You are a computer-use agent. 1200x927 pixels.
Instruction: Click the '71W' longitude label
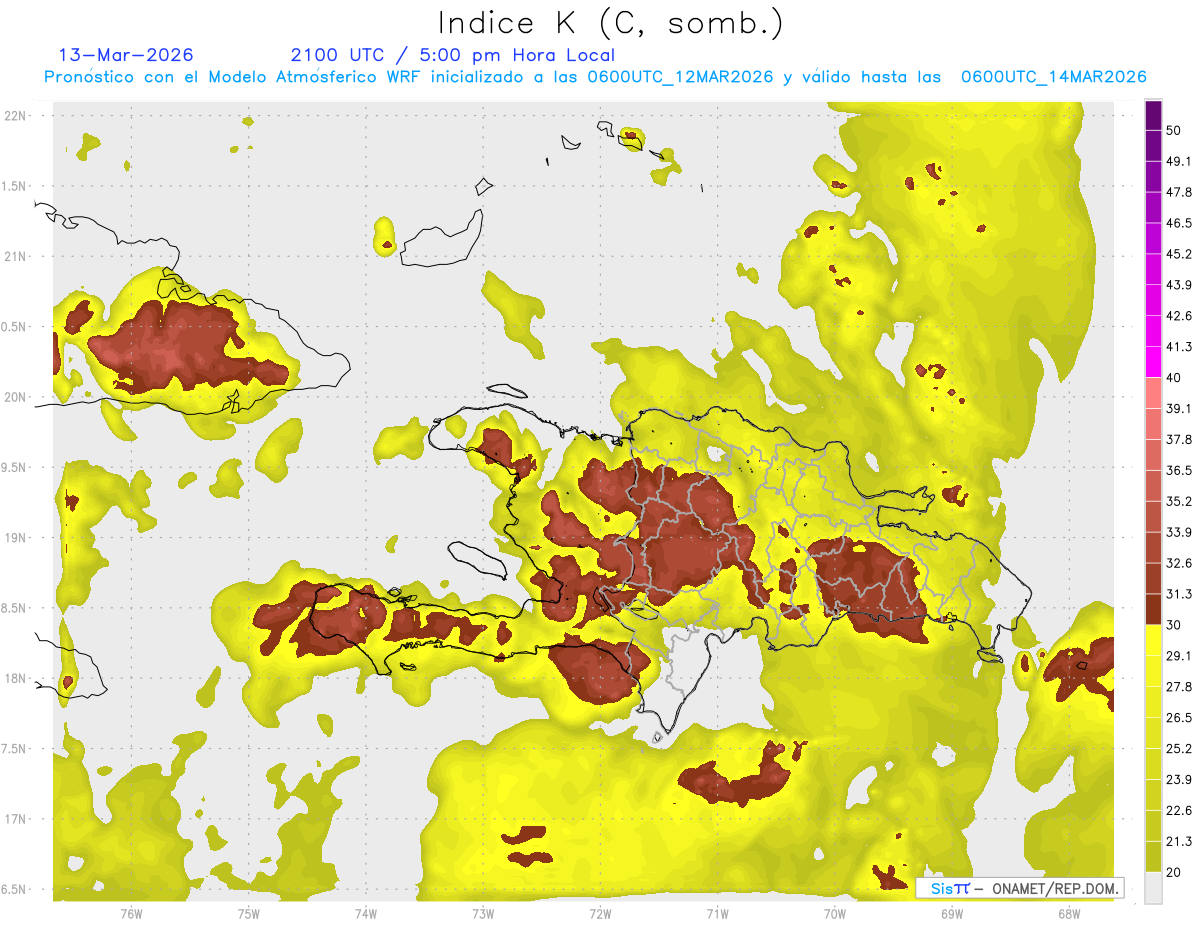(x=717, y=914)
